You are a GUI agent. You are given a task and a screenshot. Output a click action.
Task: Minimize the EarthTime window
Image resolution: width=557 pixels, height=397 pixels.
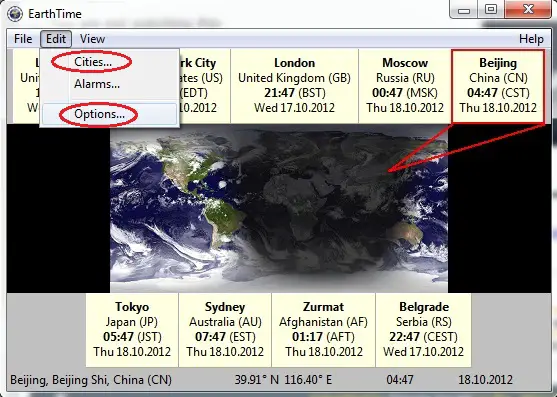(x=464, y=10)
